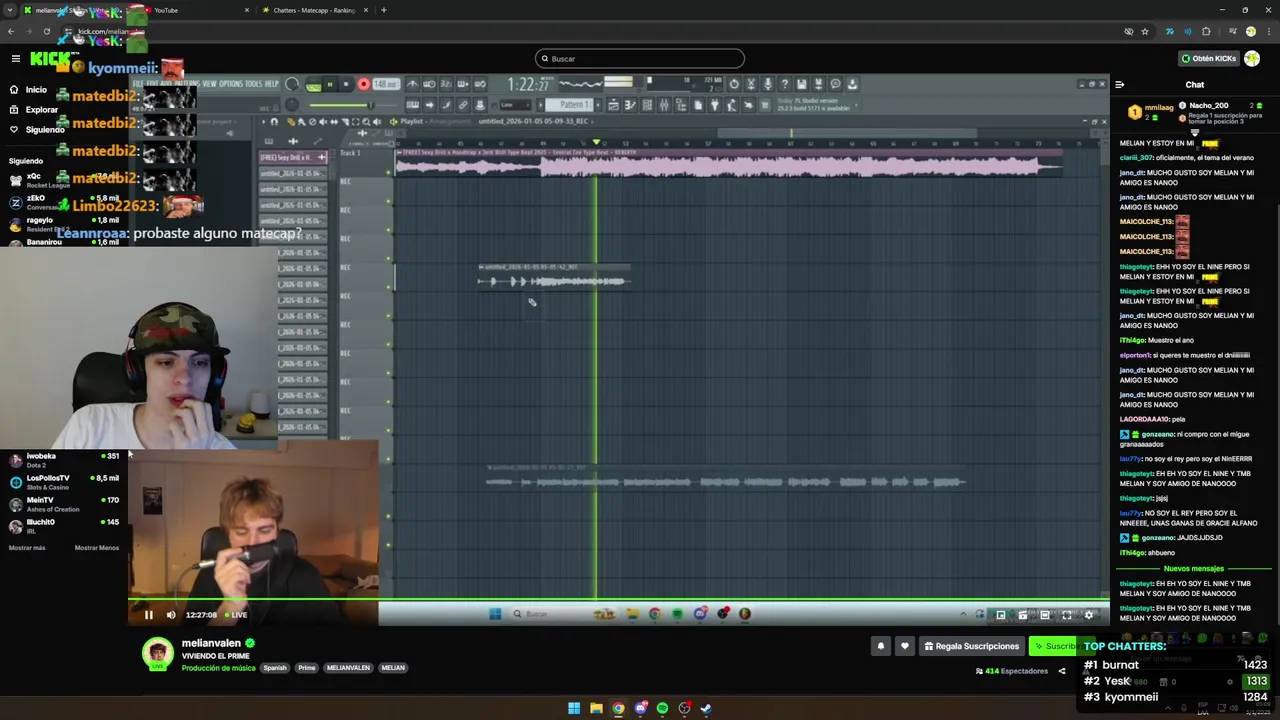This screenshot has height=720, width=1280.
Task: Reload the browser page
Action: pyautogui.click(x=46, y=31)
